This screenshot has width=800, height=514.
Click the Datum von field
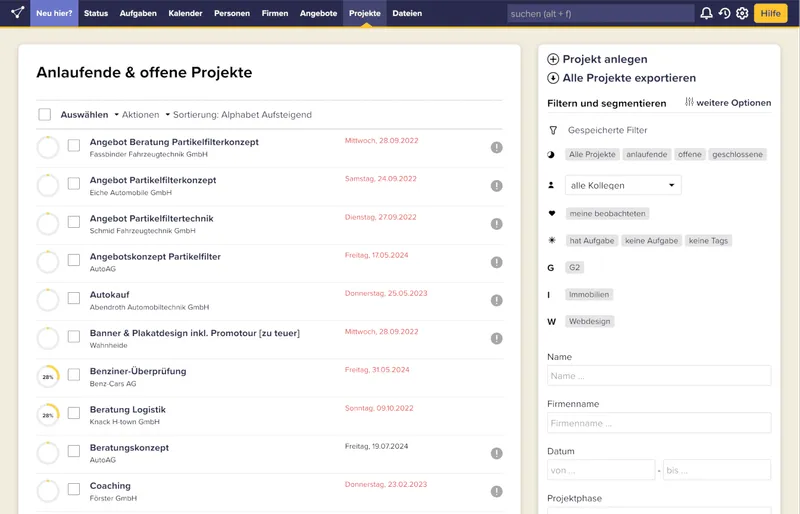(601, 470)
